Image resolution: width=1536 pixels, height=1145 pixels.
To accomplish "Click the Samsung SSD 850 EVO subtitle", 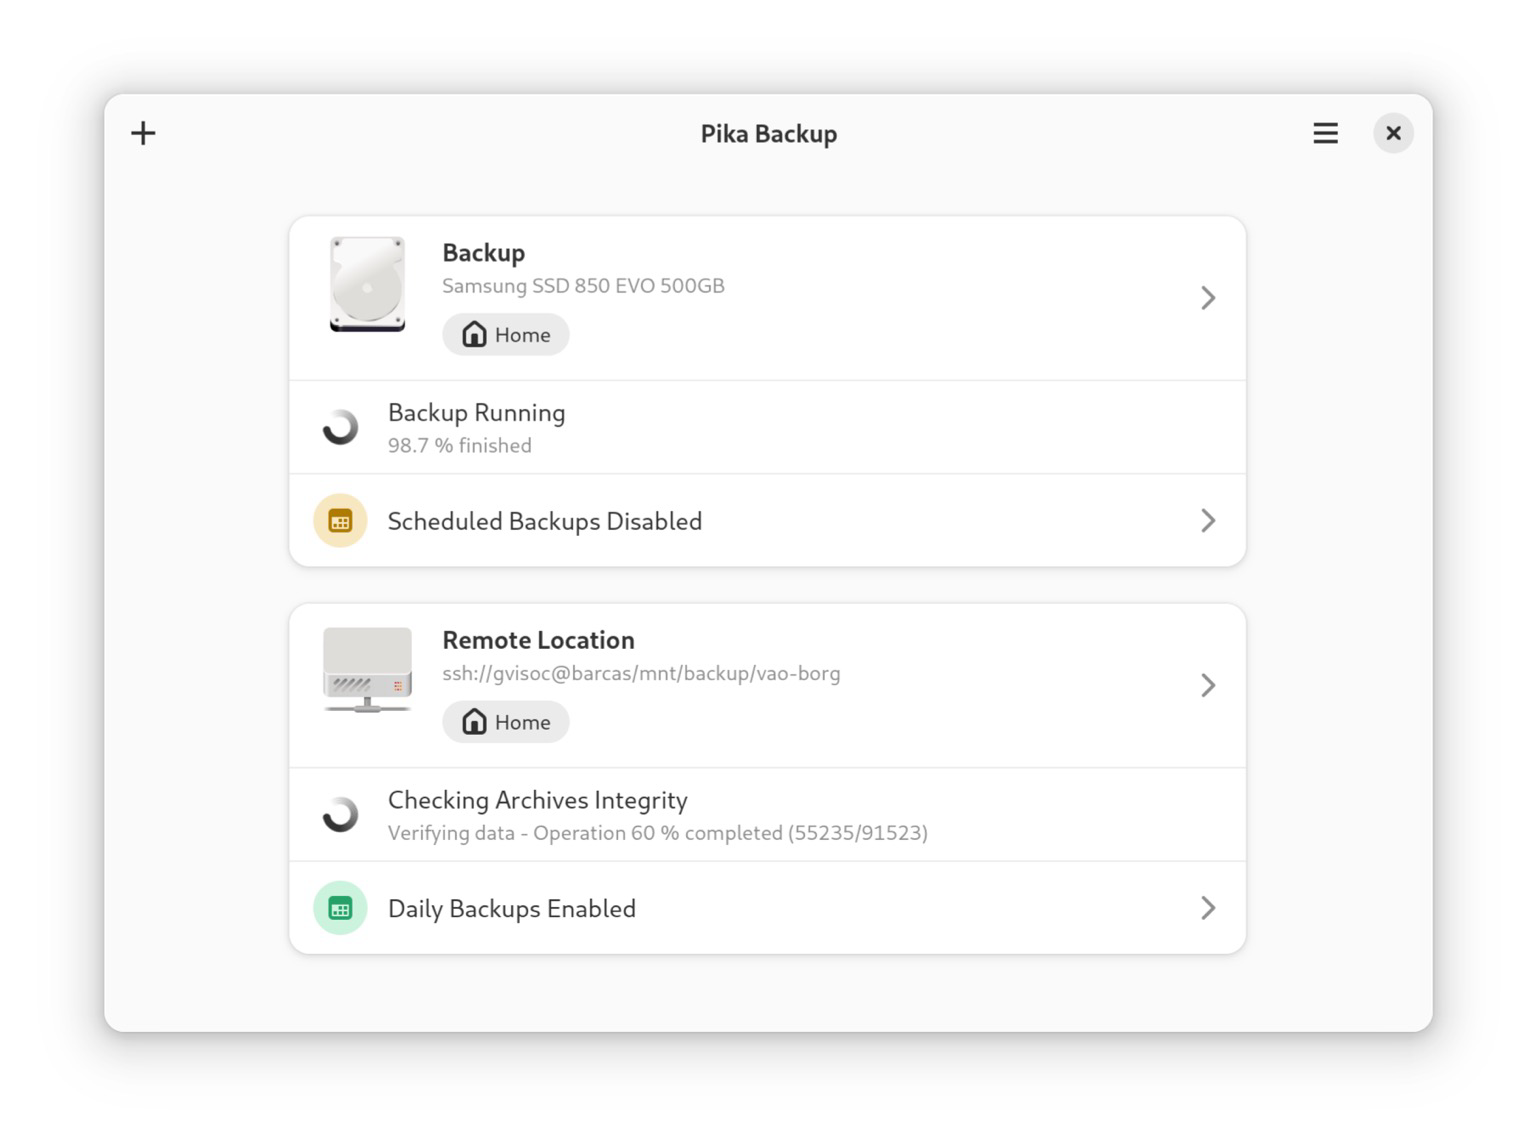I will (x=583, y=286).
